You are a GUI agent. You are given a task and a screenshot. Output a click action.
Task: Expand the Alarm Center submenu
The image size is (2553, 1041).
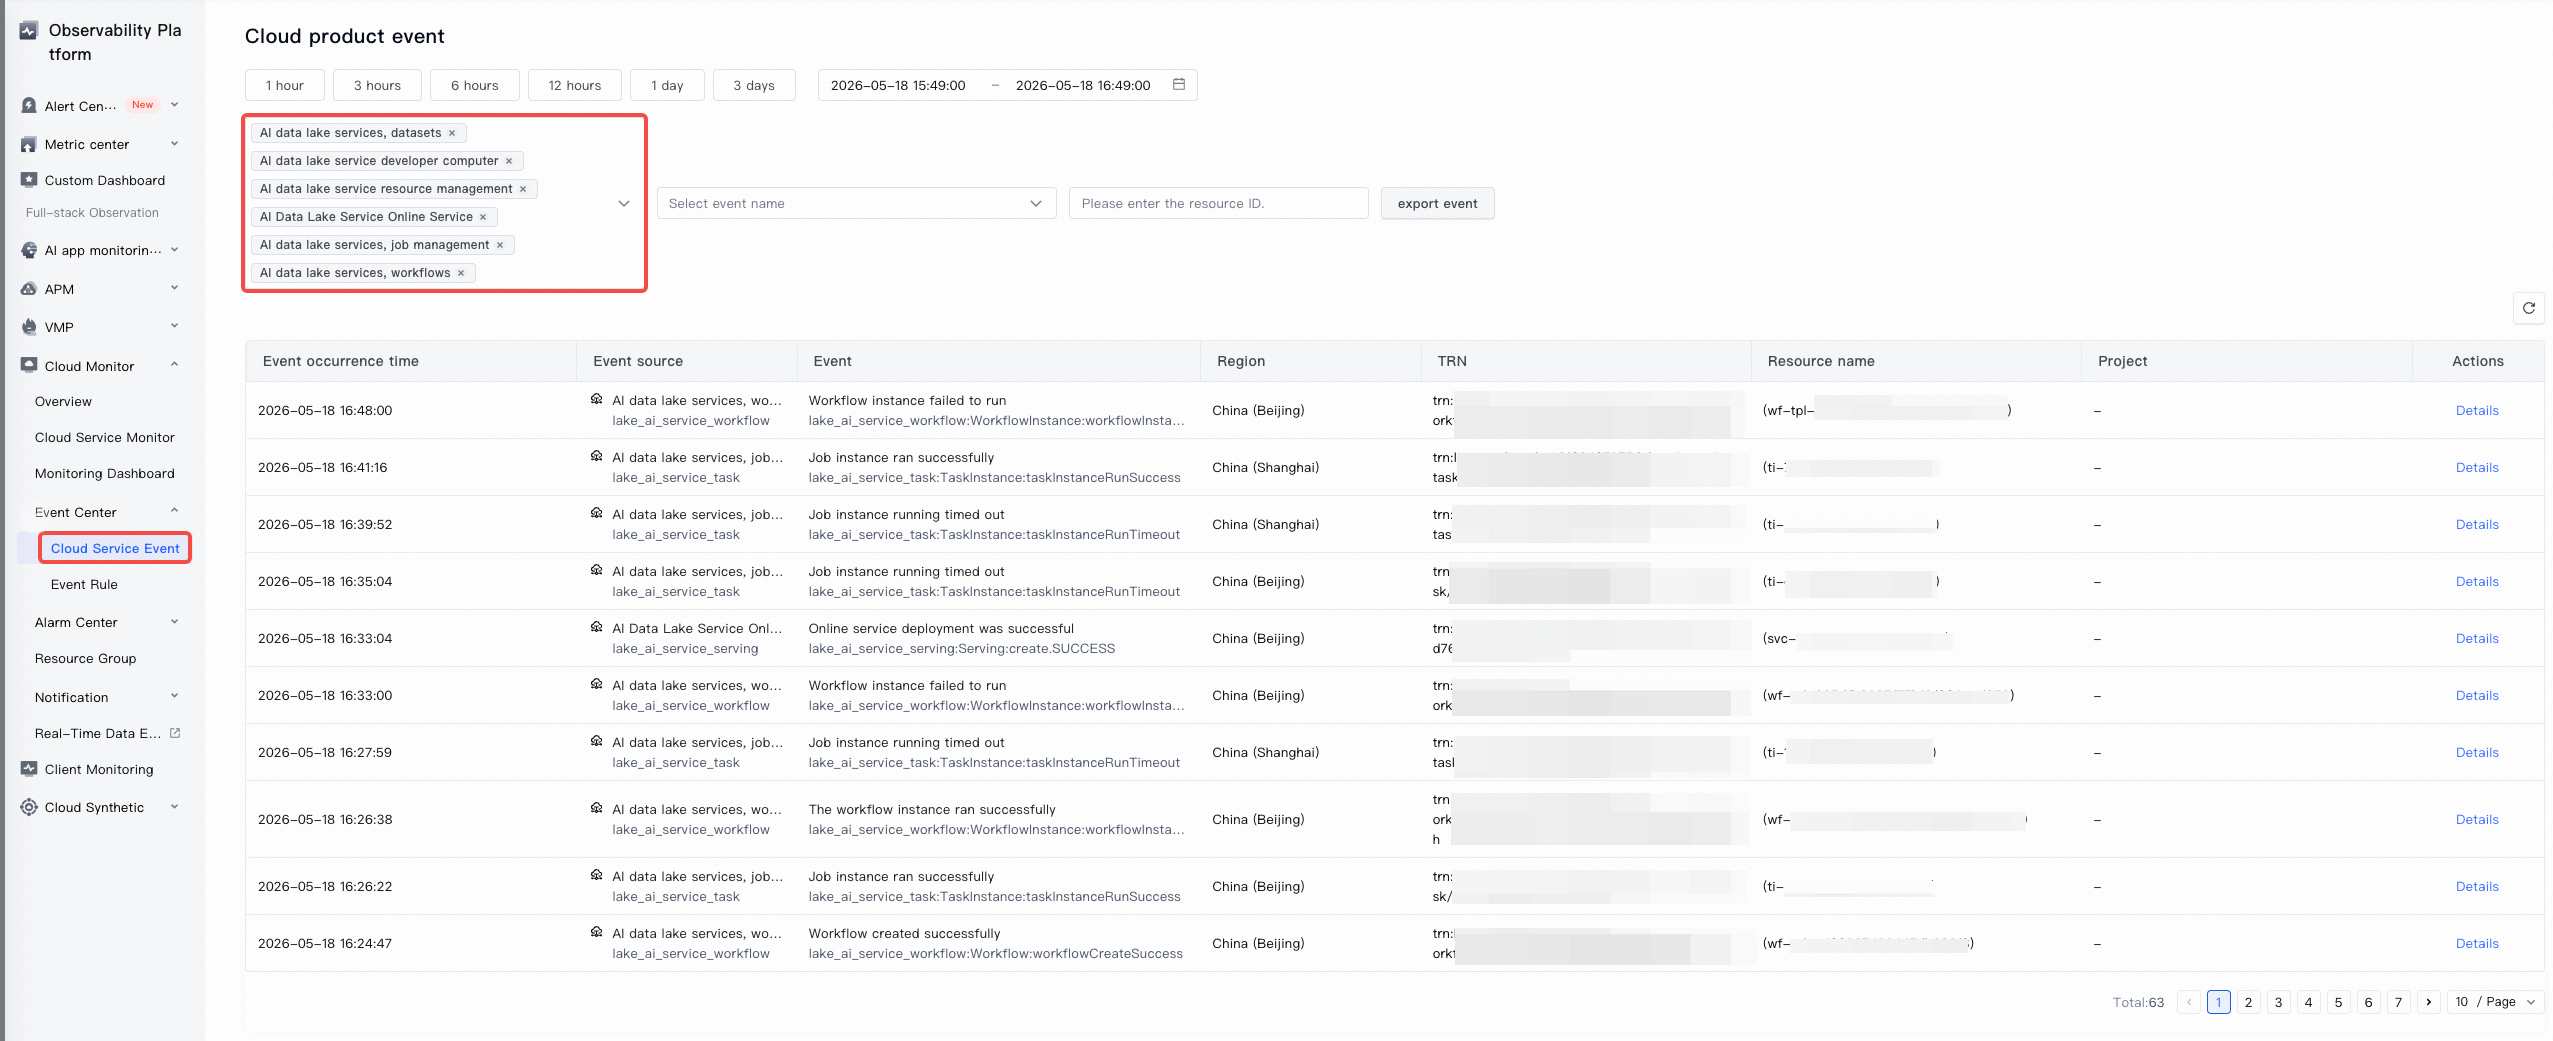(x=174, y=622)
